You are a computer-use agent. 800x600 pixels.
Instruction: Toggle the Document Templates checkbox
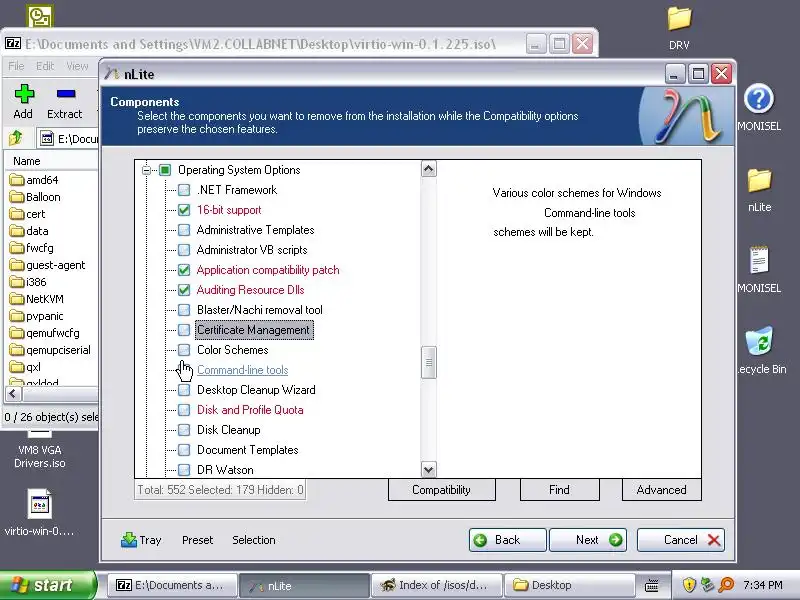click(184, 450)
